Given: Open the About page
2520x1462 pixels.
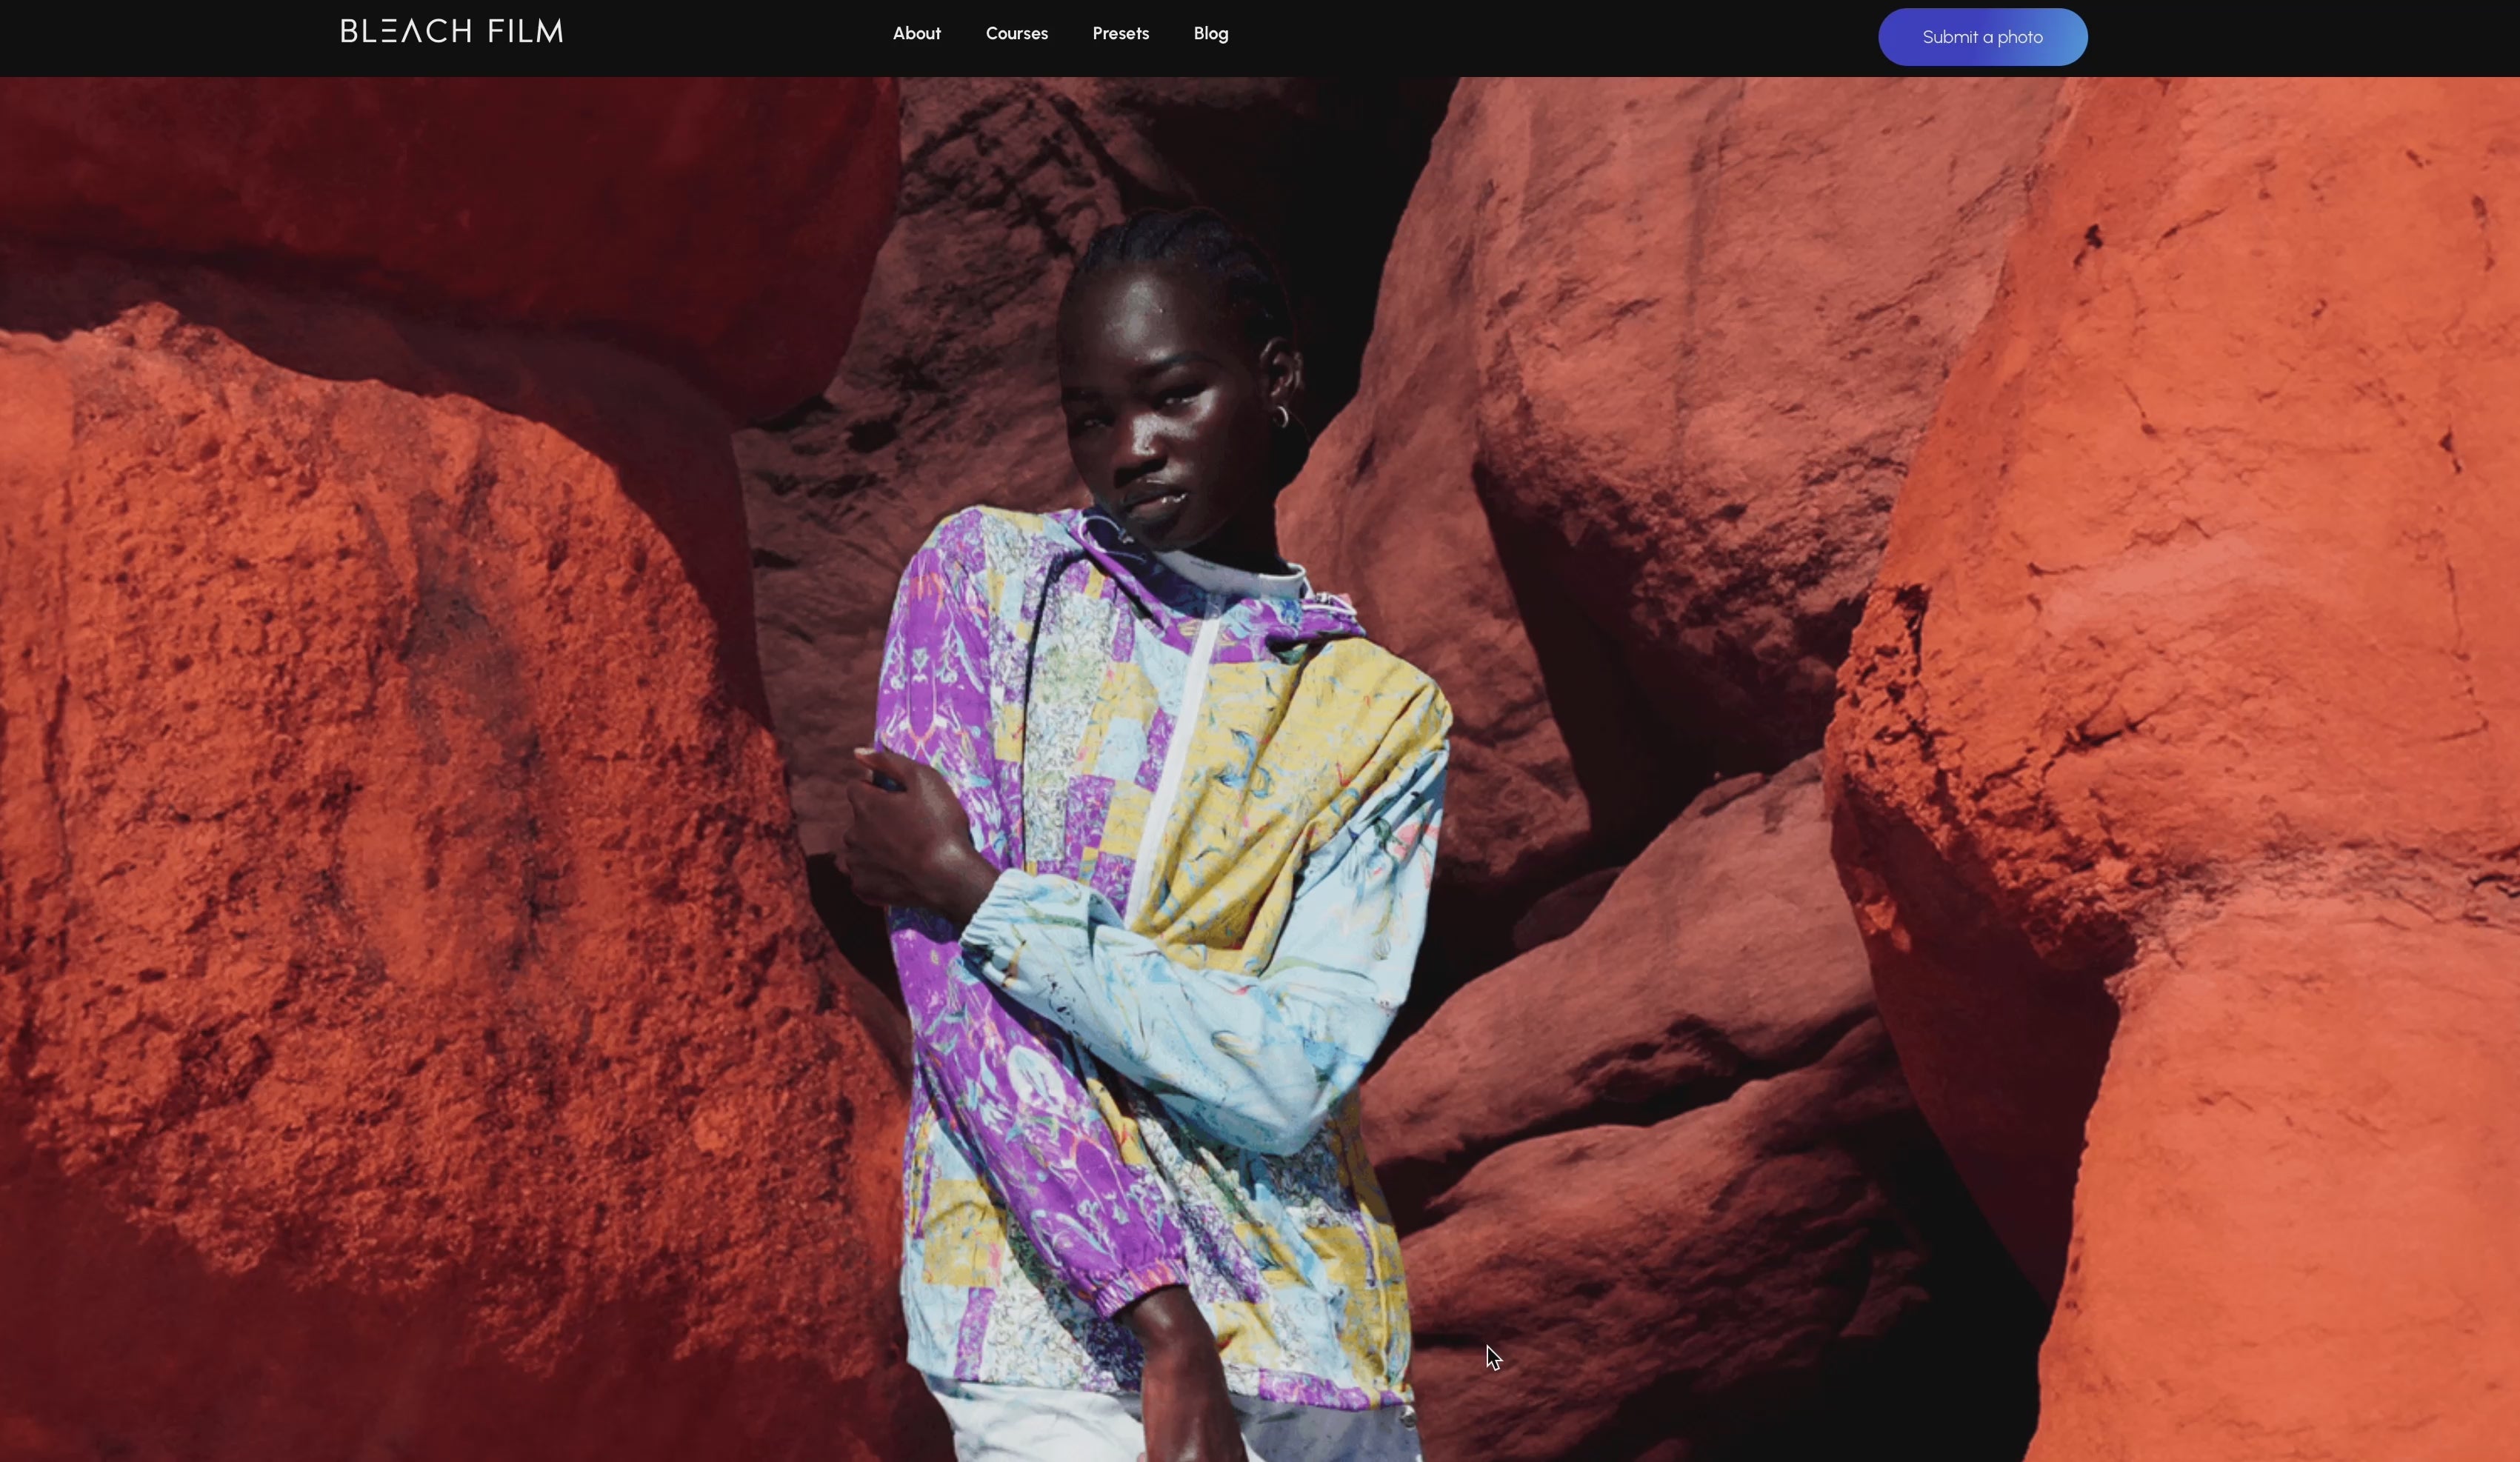Looking at the screenshot, I should [916, 34].
